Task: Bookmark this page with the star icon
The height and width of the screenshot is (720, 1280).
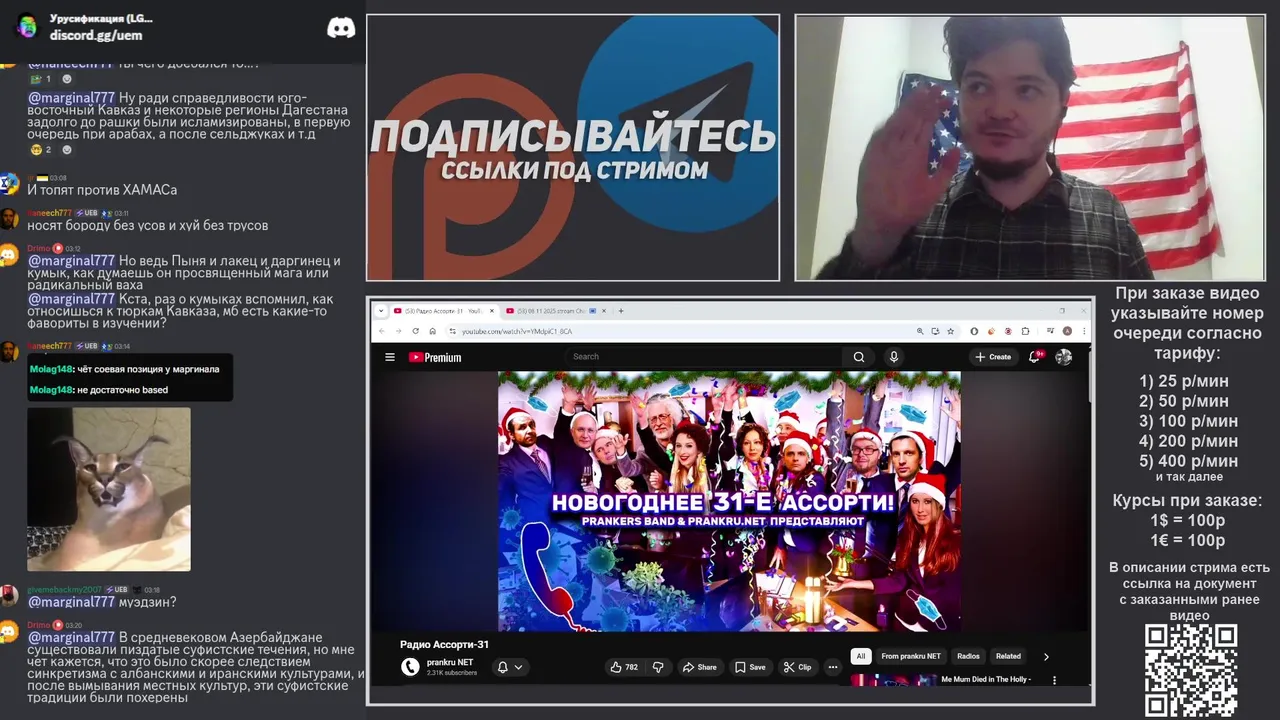Action: [950, 331]
